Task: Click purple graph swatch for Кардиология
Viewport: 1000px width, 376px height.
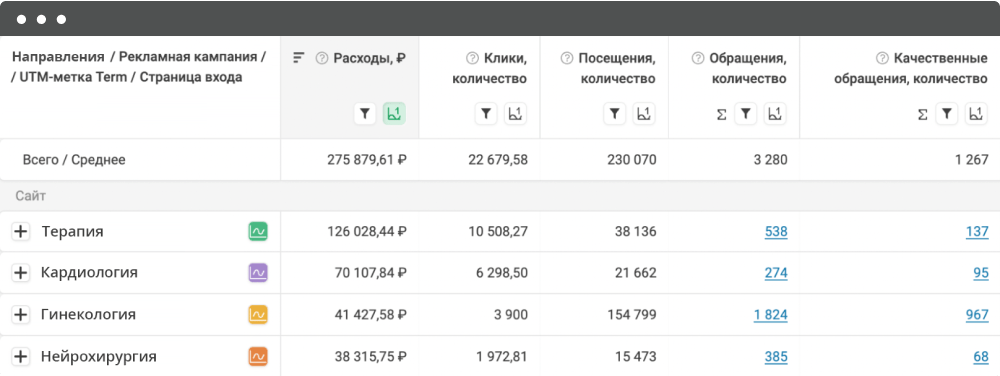Action: pos(258,273)
